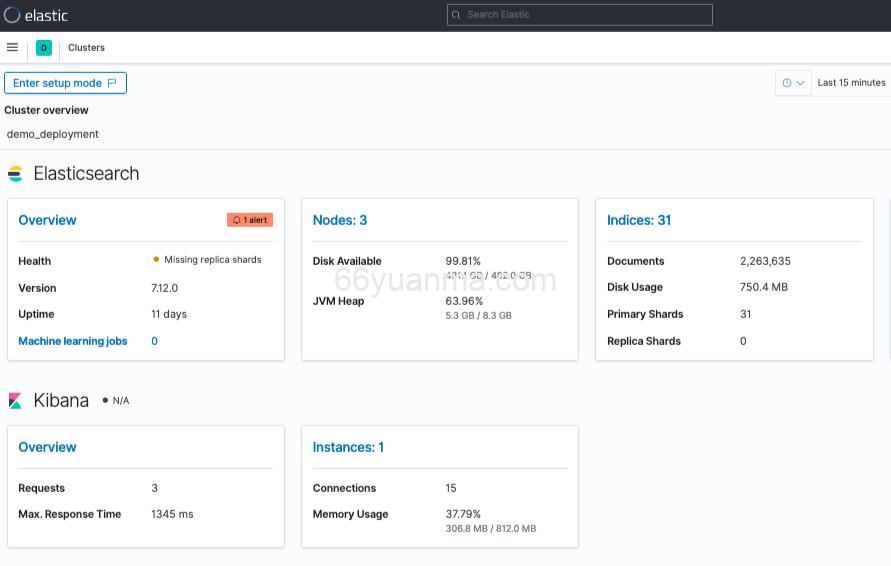Image resolution: width=891 pixels, height=566 pixels.
Task: Click the Elasticsearch logo icon
Action: [x=15, y=173]
